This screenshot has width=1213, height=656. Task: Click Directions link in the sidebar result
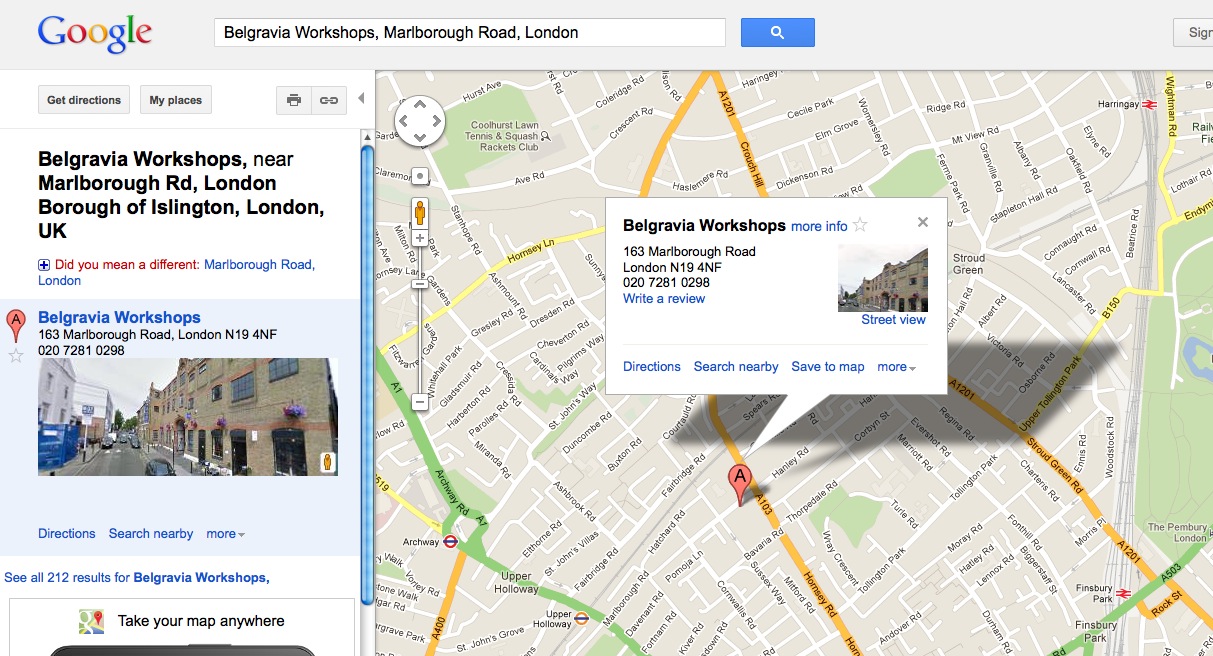click(x=67, y=533)
